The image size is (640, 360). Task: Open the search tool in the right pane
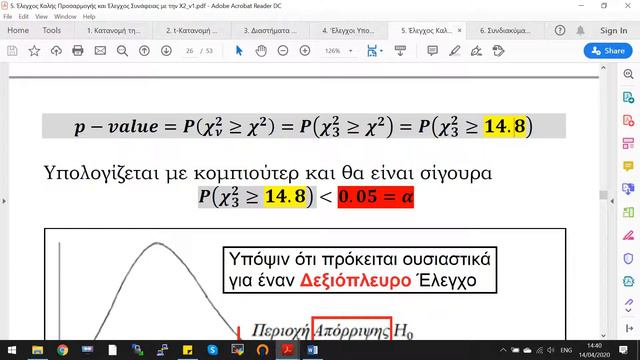pos(628,74)
